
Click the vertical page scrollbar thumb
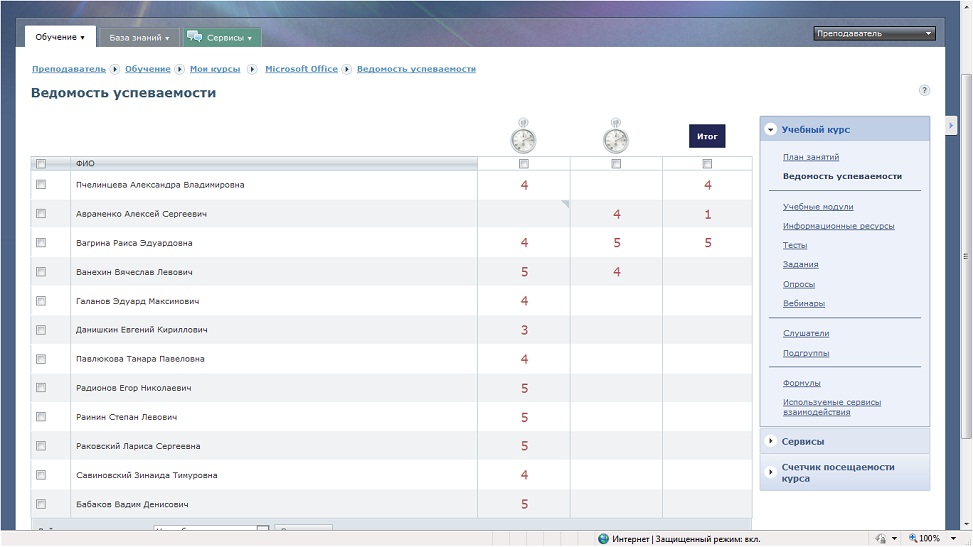point(966,255)
